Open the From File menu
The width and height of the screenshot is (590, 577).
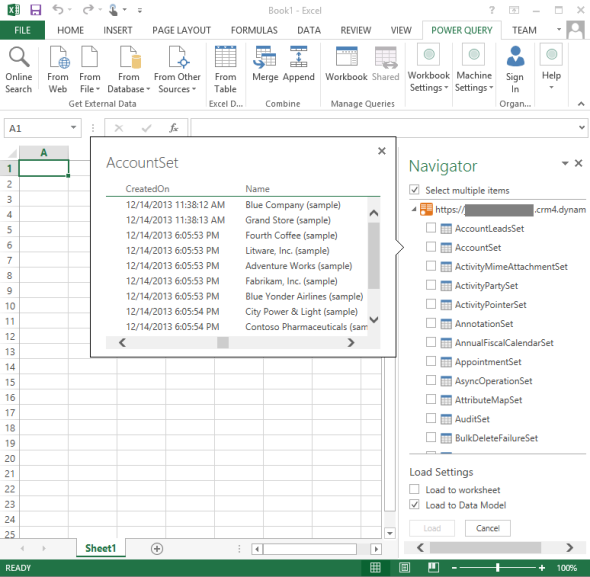point(90,69)
